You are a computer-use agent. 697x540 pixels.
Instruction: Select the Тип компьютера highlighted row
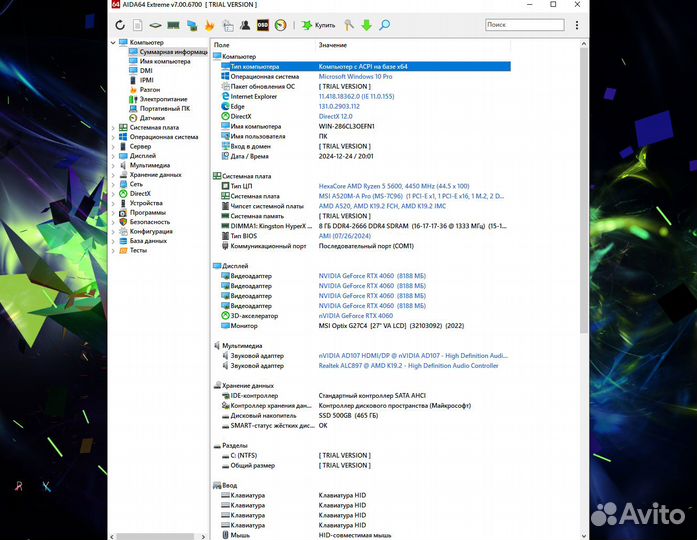pyautogui.click(x=365, y=67)
